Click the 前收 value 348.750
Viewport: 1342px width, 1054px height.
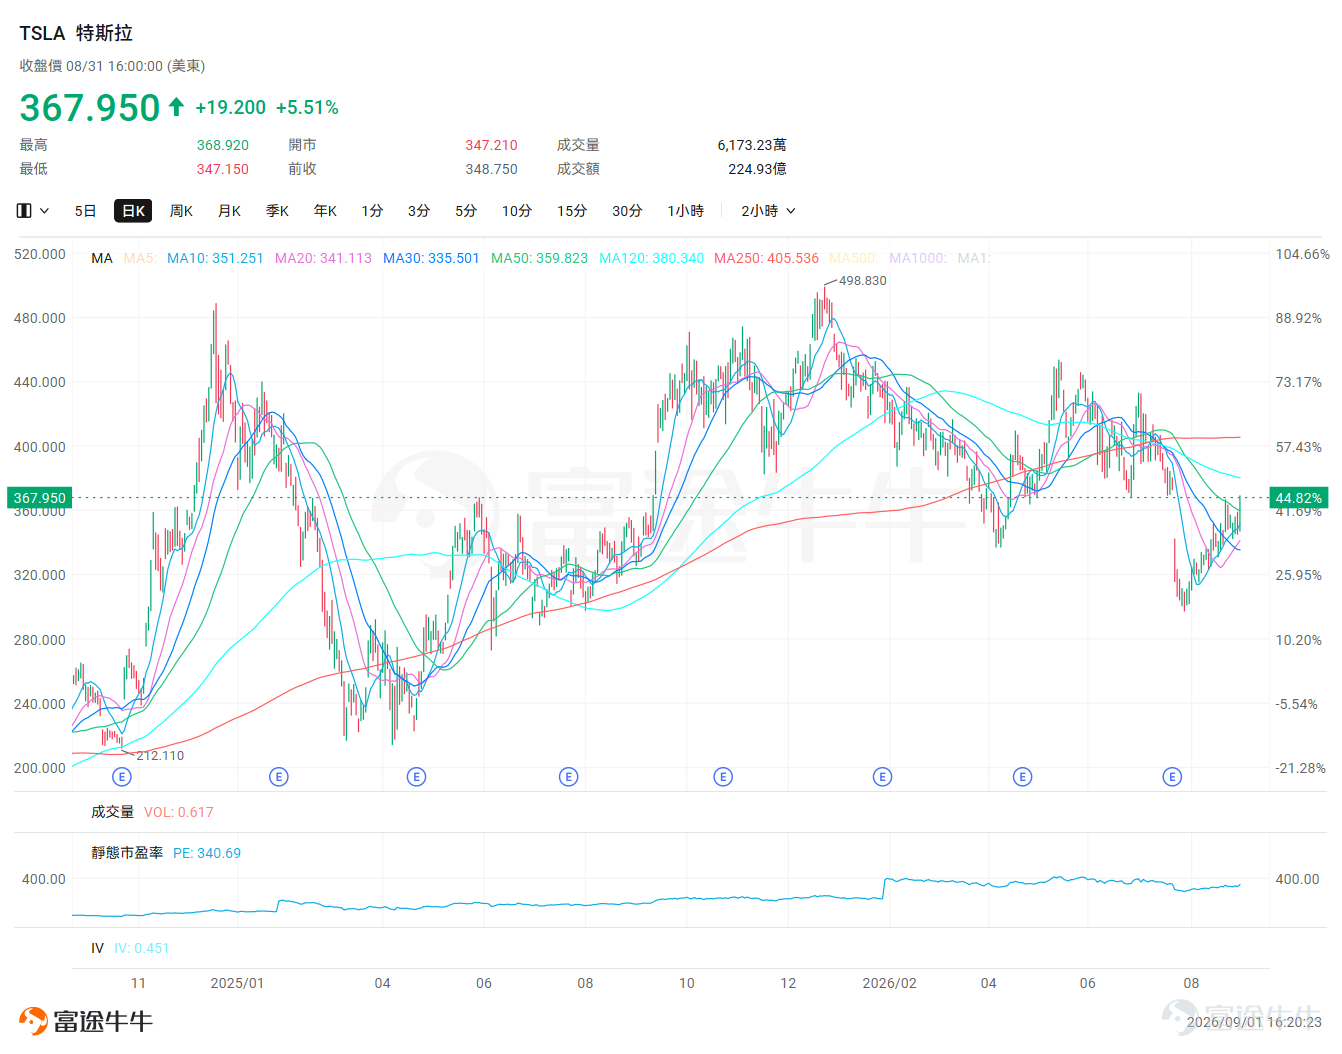pyautogui.click(x=492, y=169)
